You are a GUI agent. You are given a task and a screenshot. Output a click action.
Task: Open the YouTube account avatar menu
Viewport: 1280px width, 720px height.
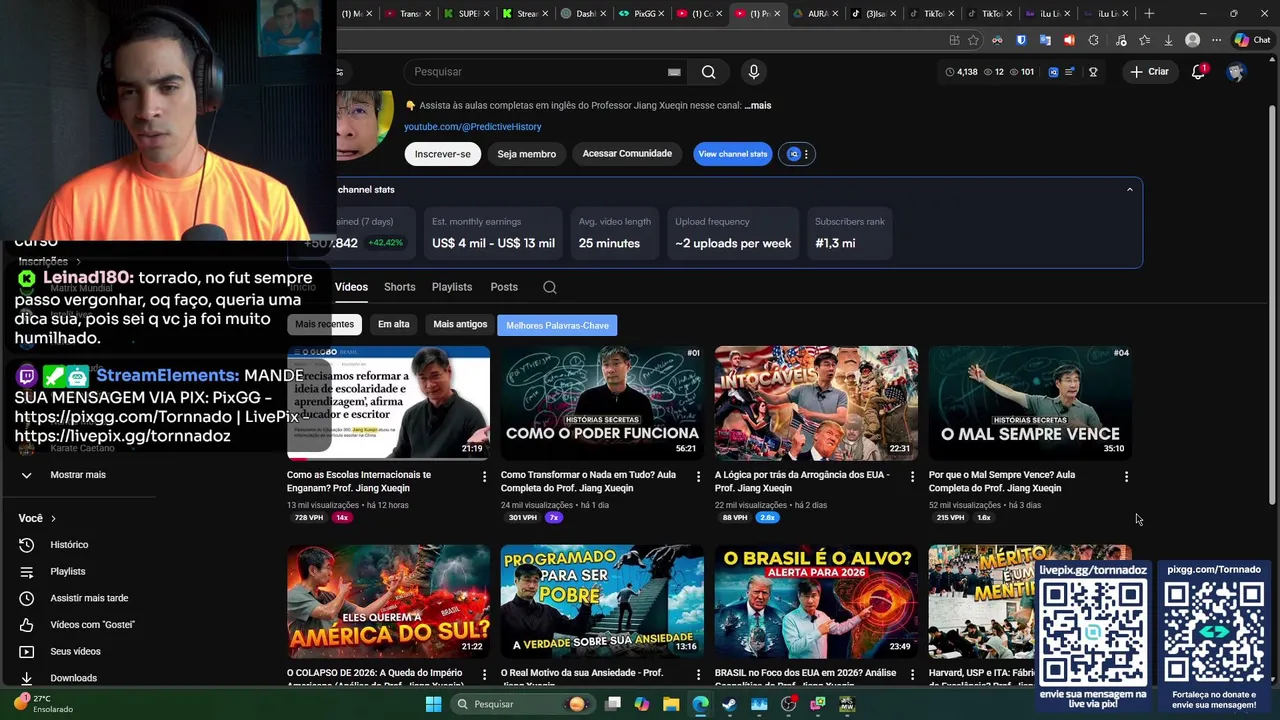(1236, 72)
